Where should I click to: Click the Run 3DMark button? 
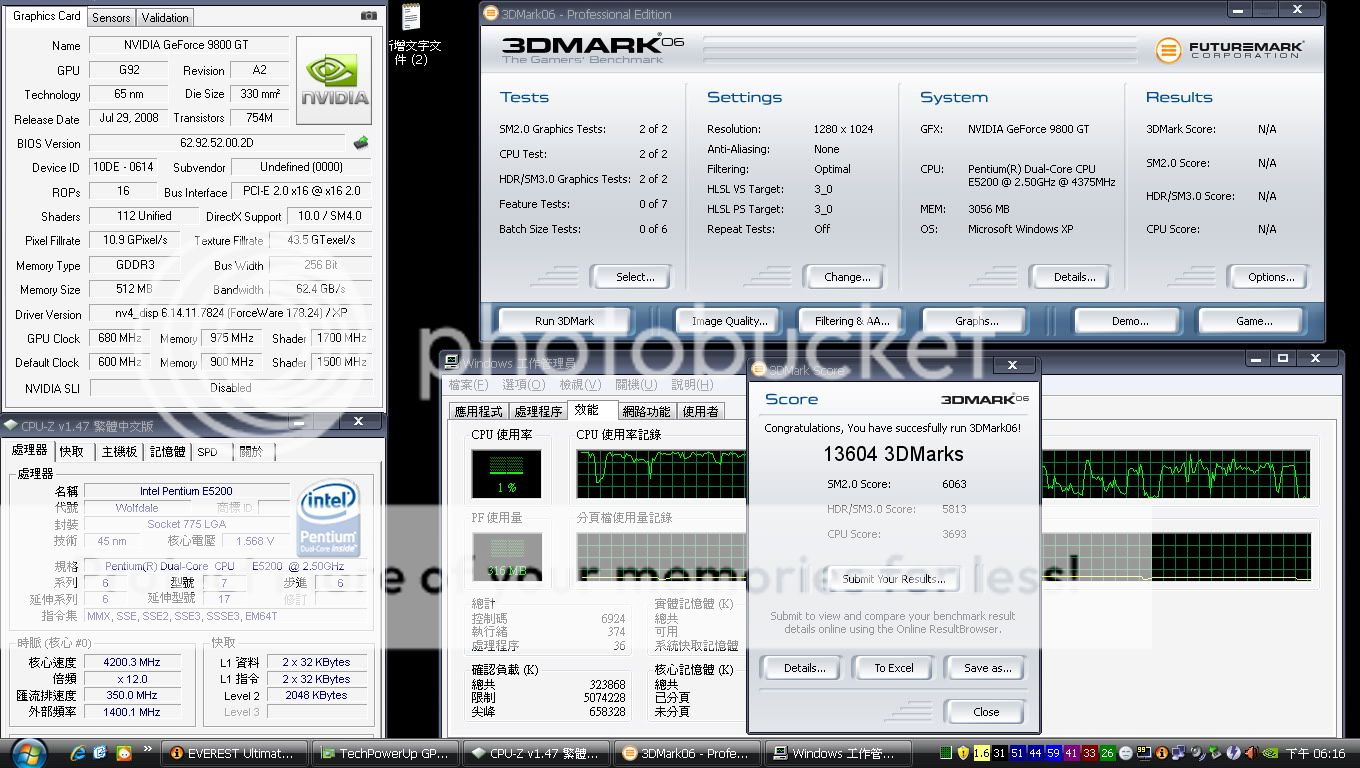tap(564, 321)
